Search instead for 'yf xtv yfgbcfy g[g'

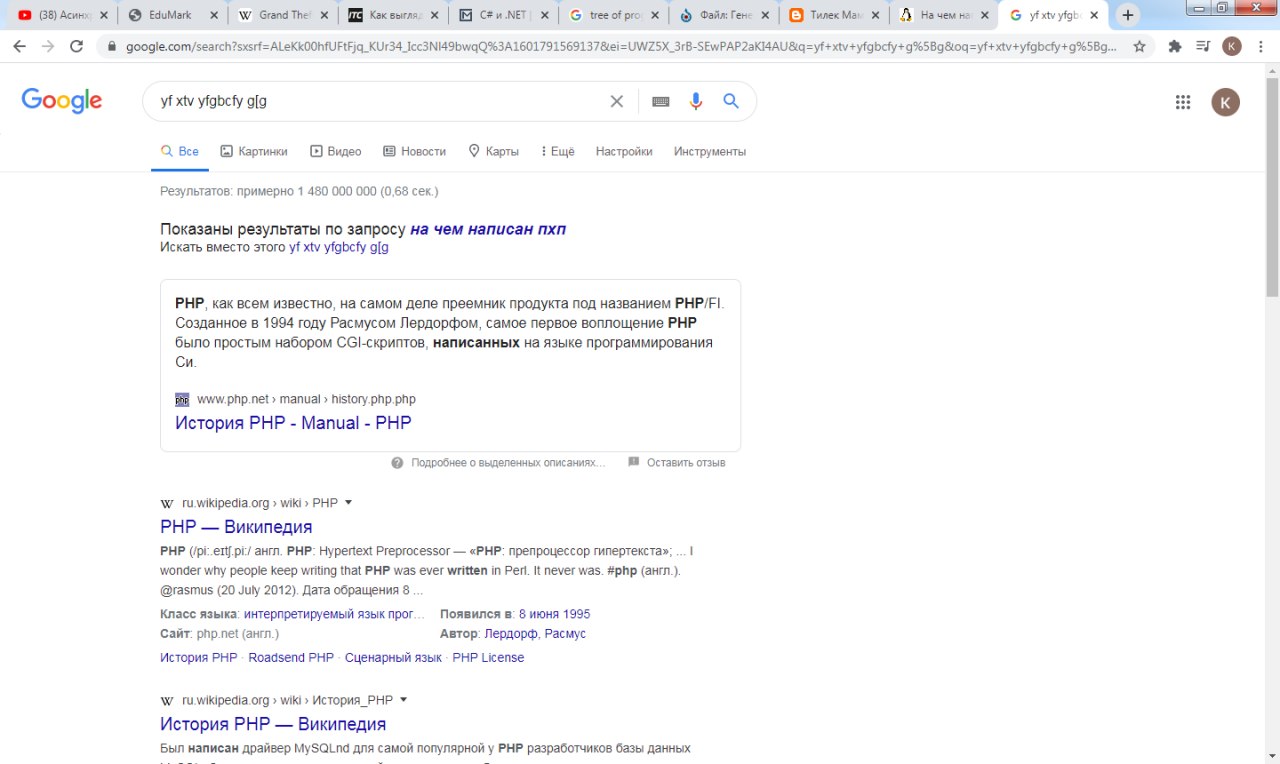(339, 247)
